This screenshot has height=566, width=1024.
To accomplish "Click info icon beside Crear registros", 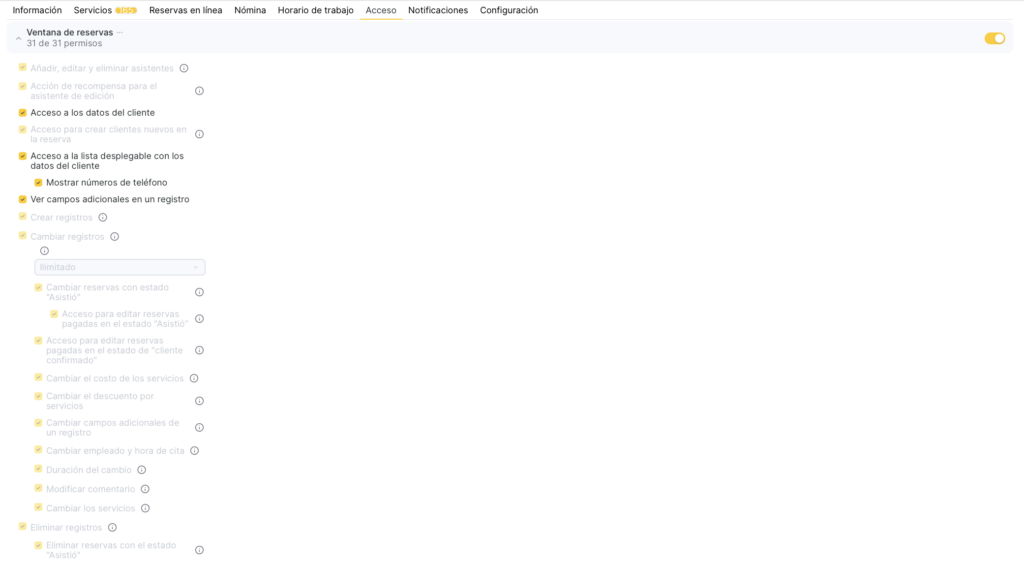I will 103,218.
